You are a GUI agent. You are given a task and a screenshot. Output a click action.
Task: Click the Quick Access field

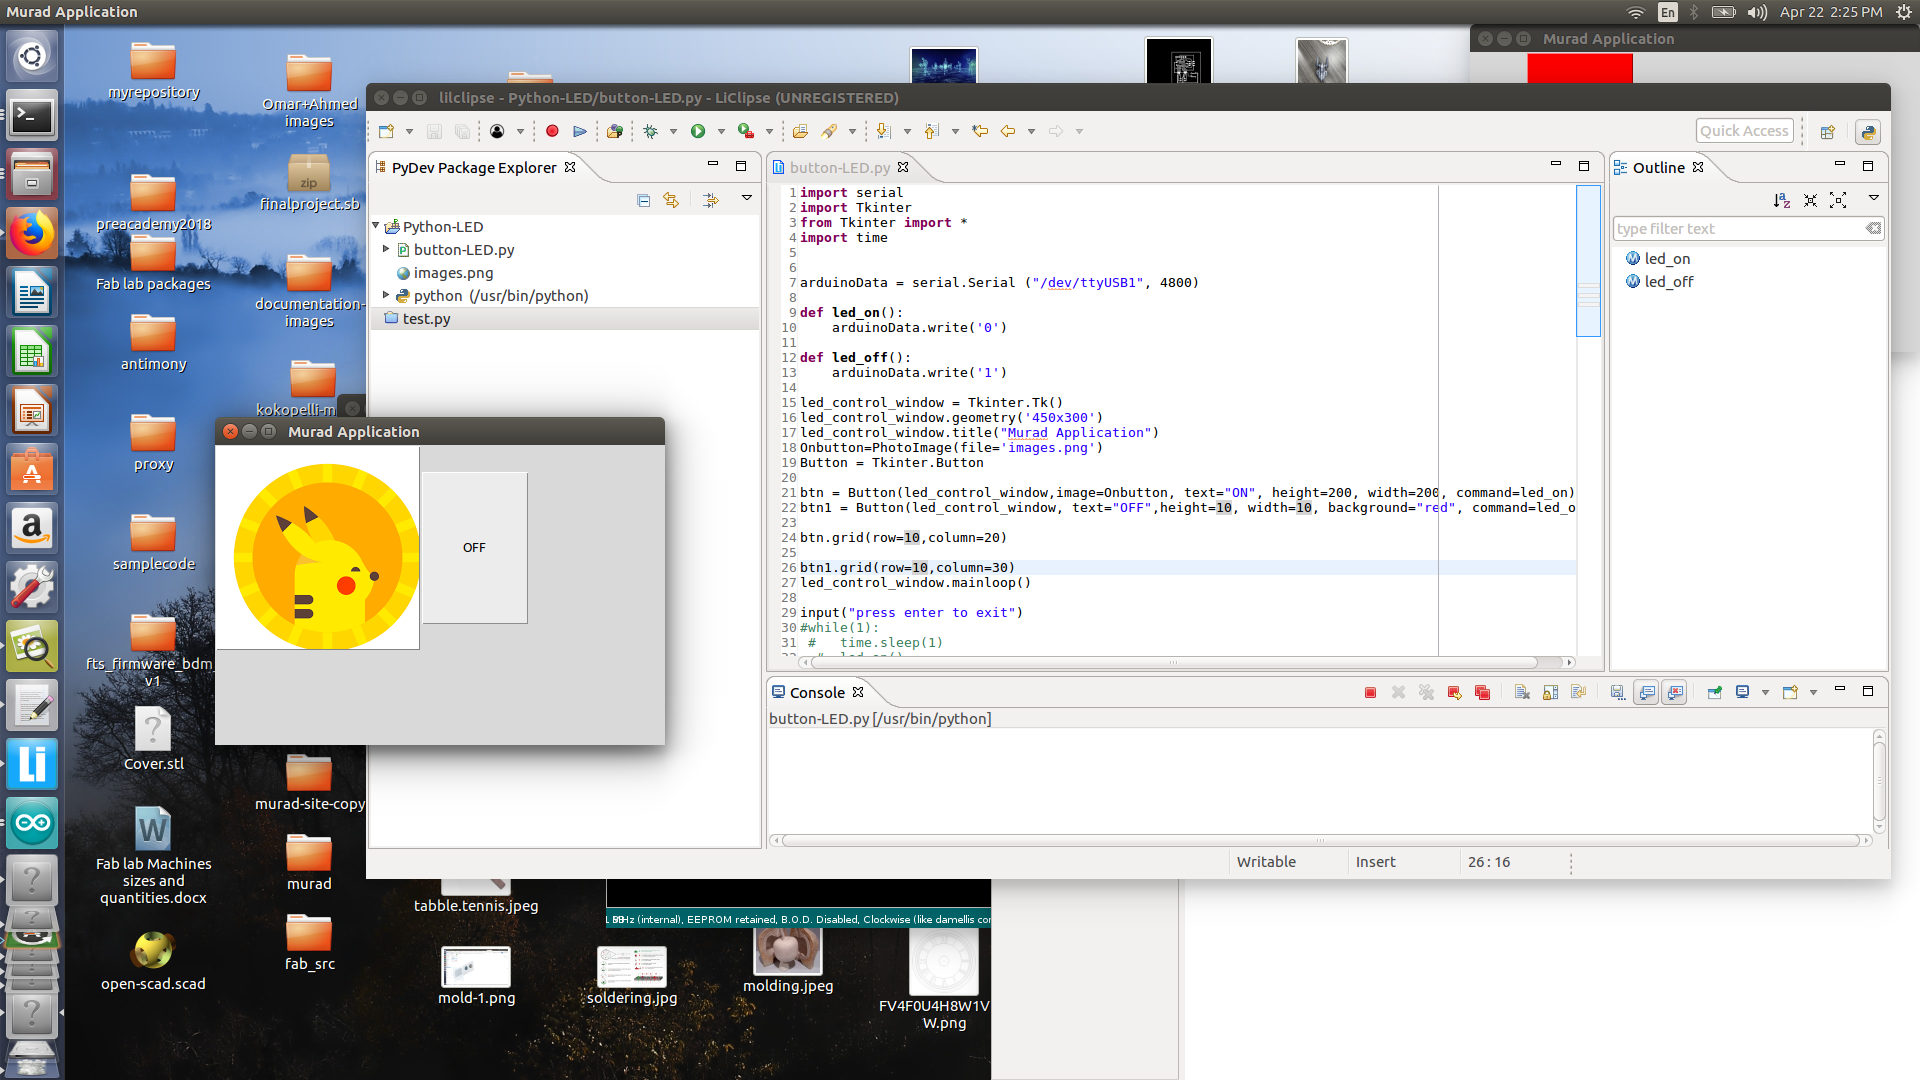[1744, 131]
